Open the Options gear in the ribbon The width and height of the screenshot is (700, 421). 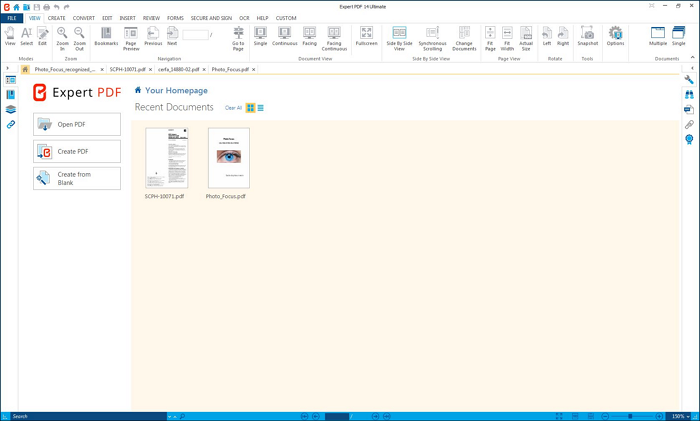(615, 37)
